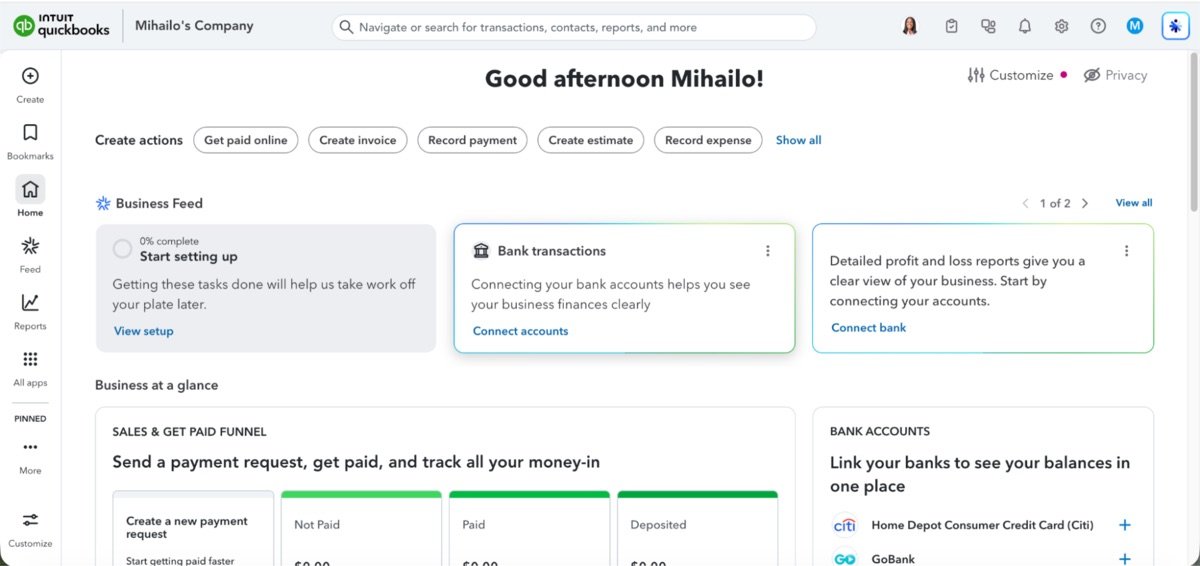Open sidebar Customize sliders icon
The image size is (1200, 566).
30,520
